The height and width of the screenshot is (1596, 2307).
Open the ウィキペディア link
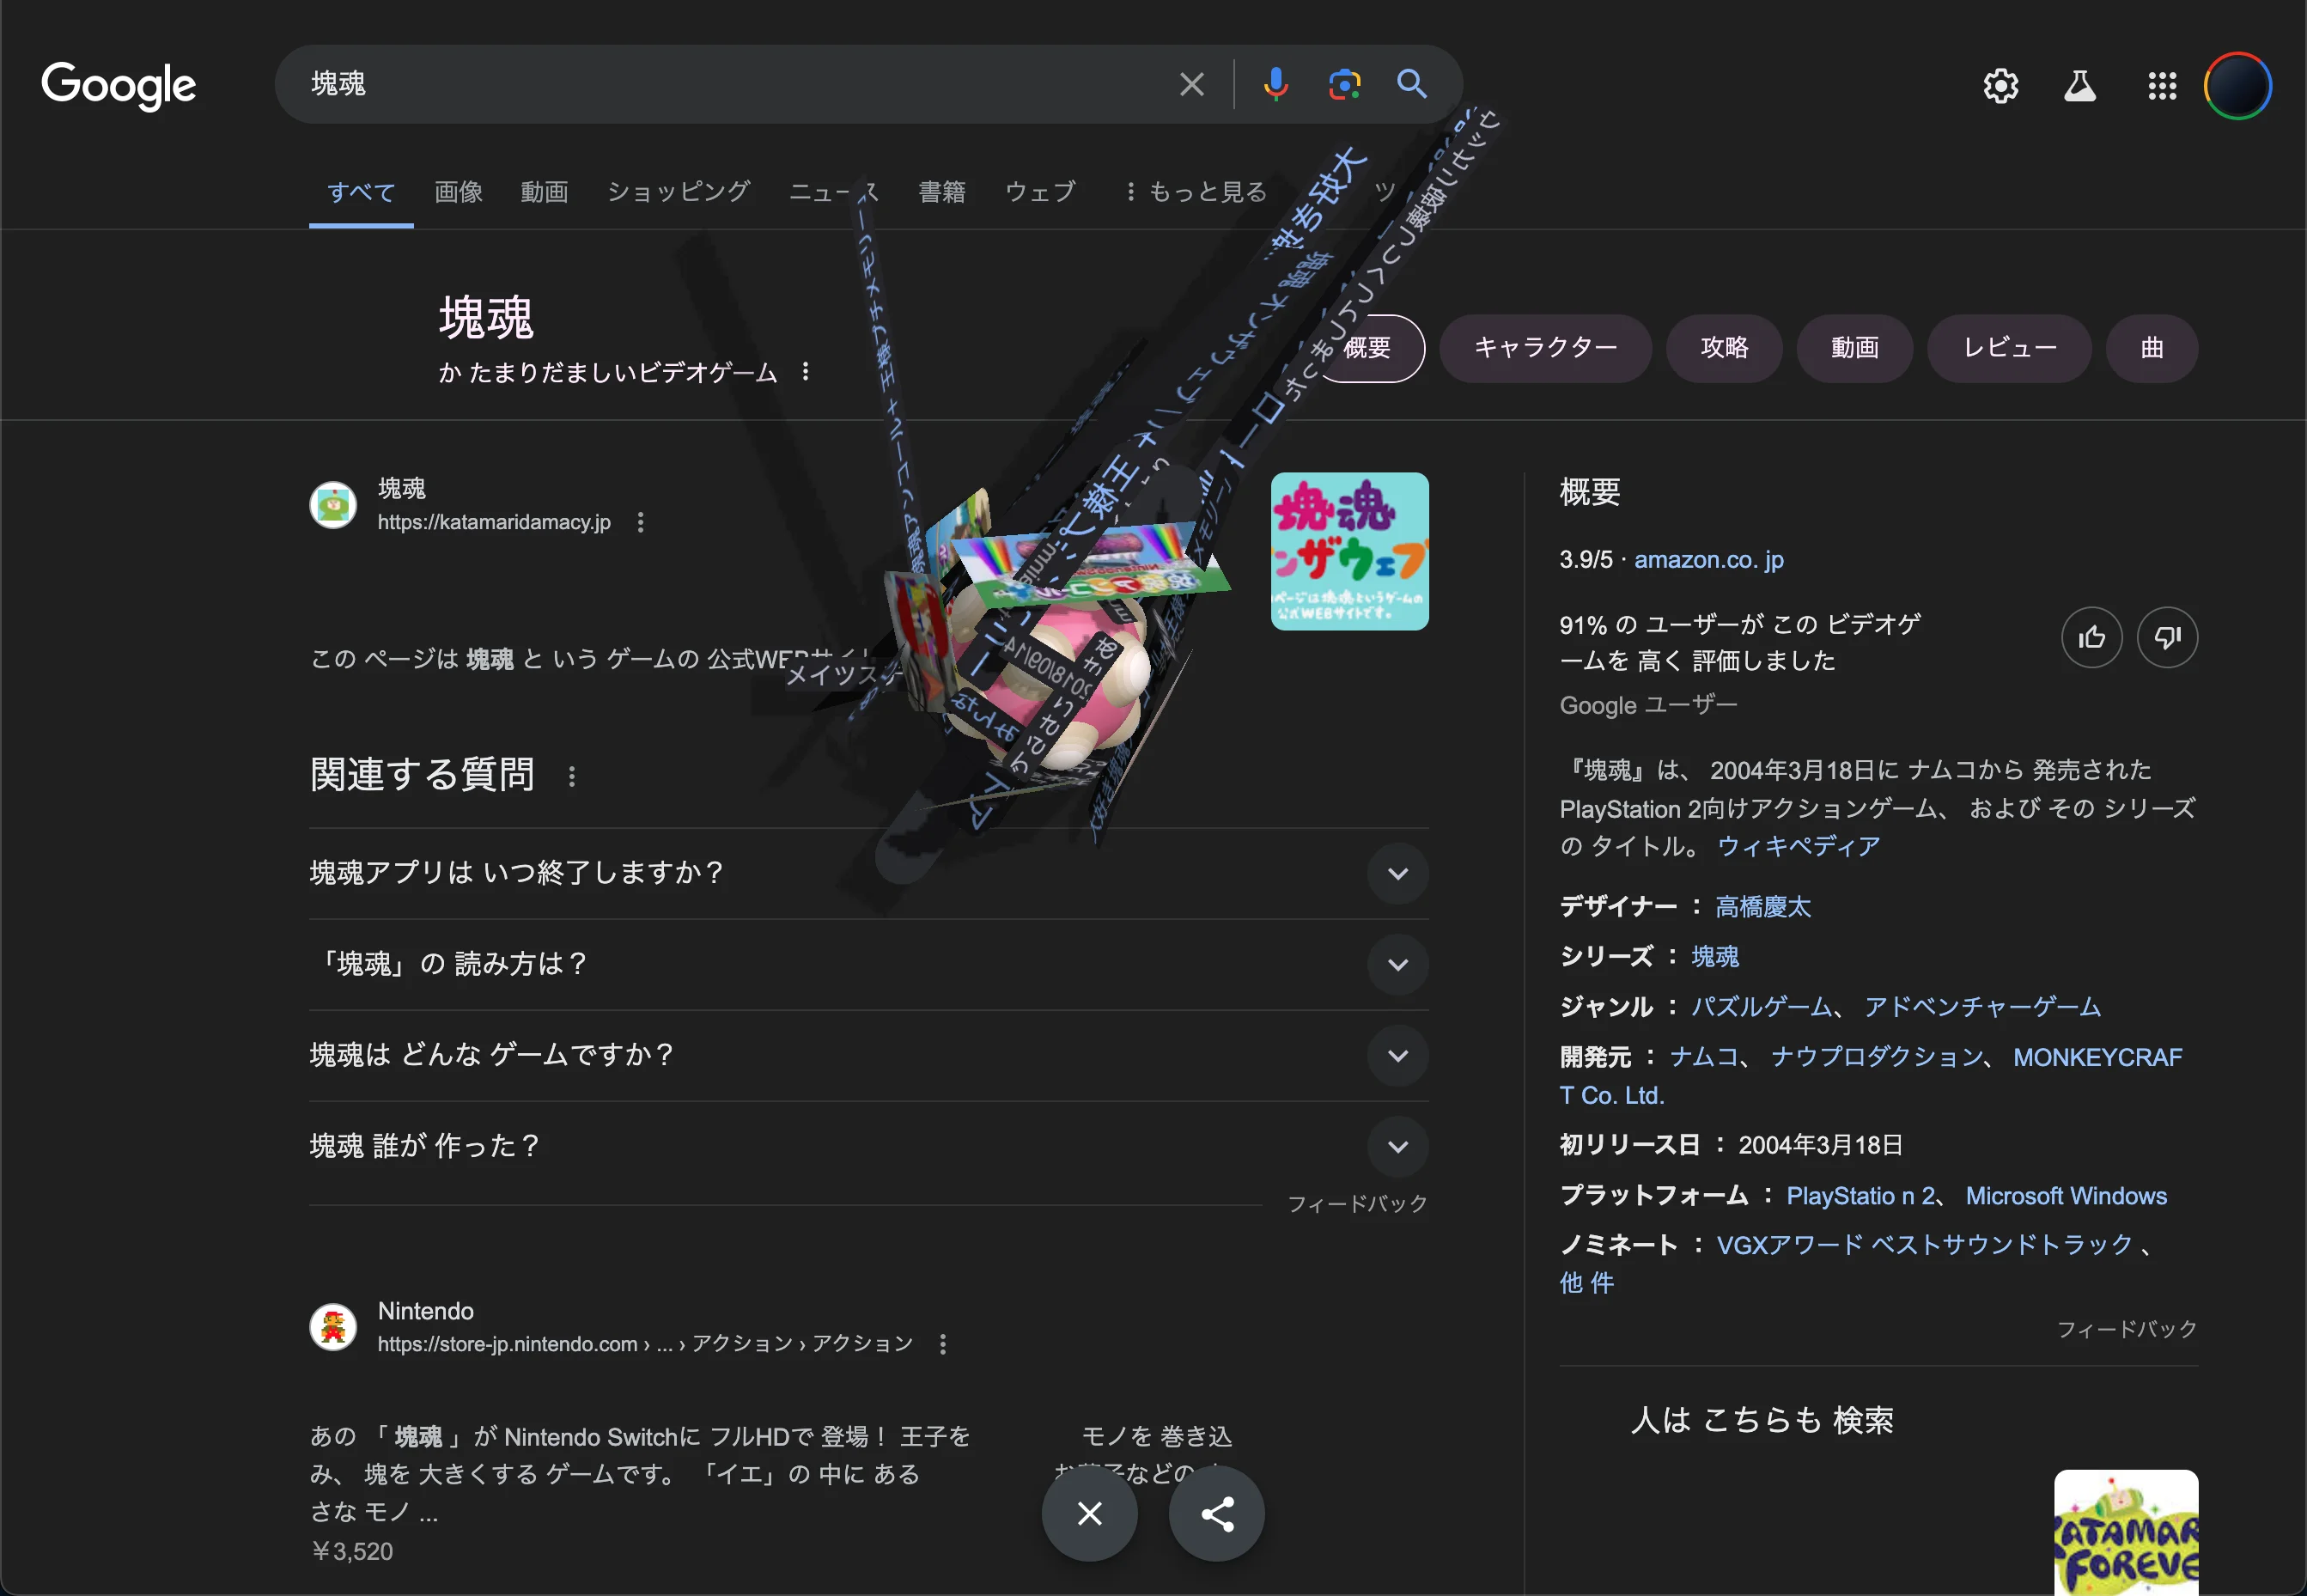[1798, 847]
